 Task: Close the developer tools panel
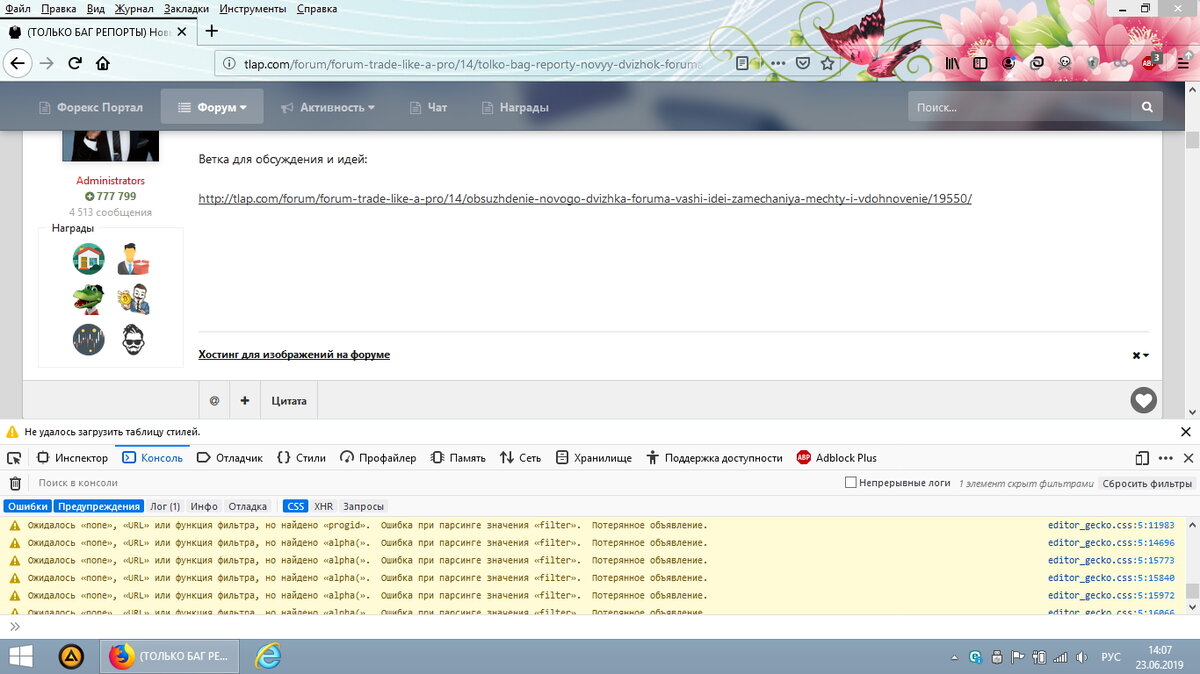pyautogui.click(x=1187, y=458)
